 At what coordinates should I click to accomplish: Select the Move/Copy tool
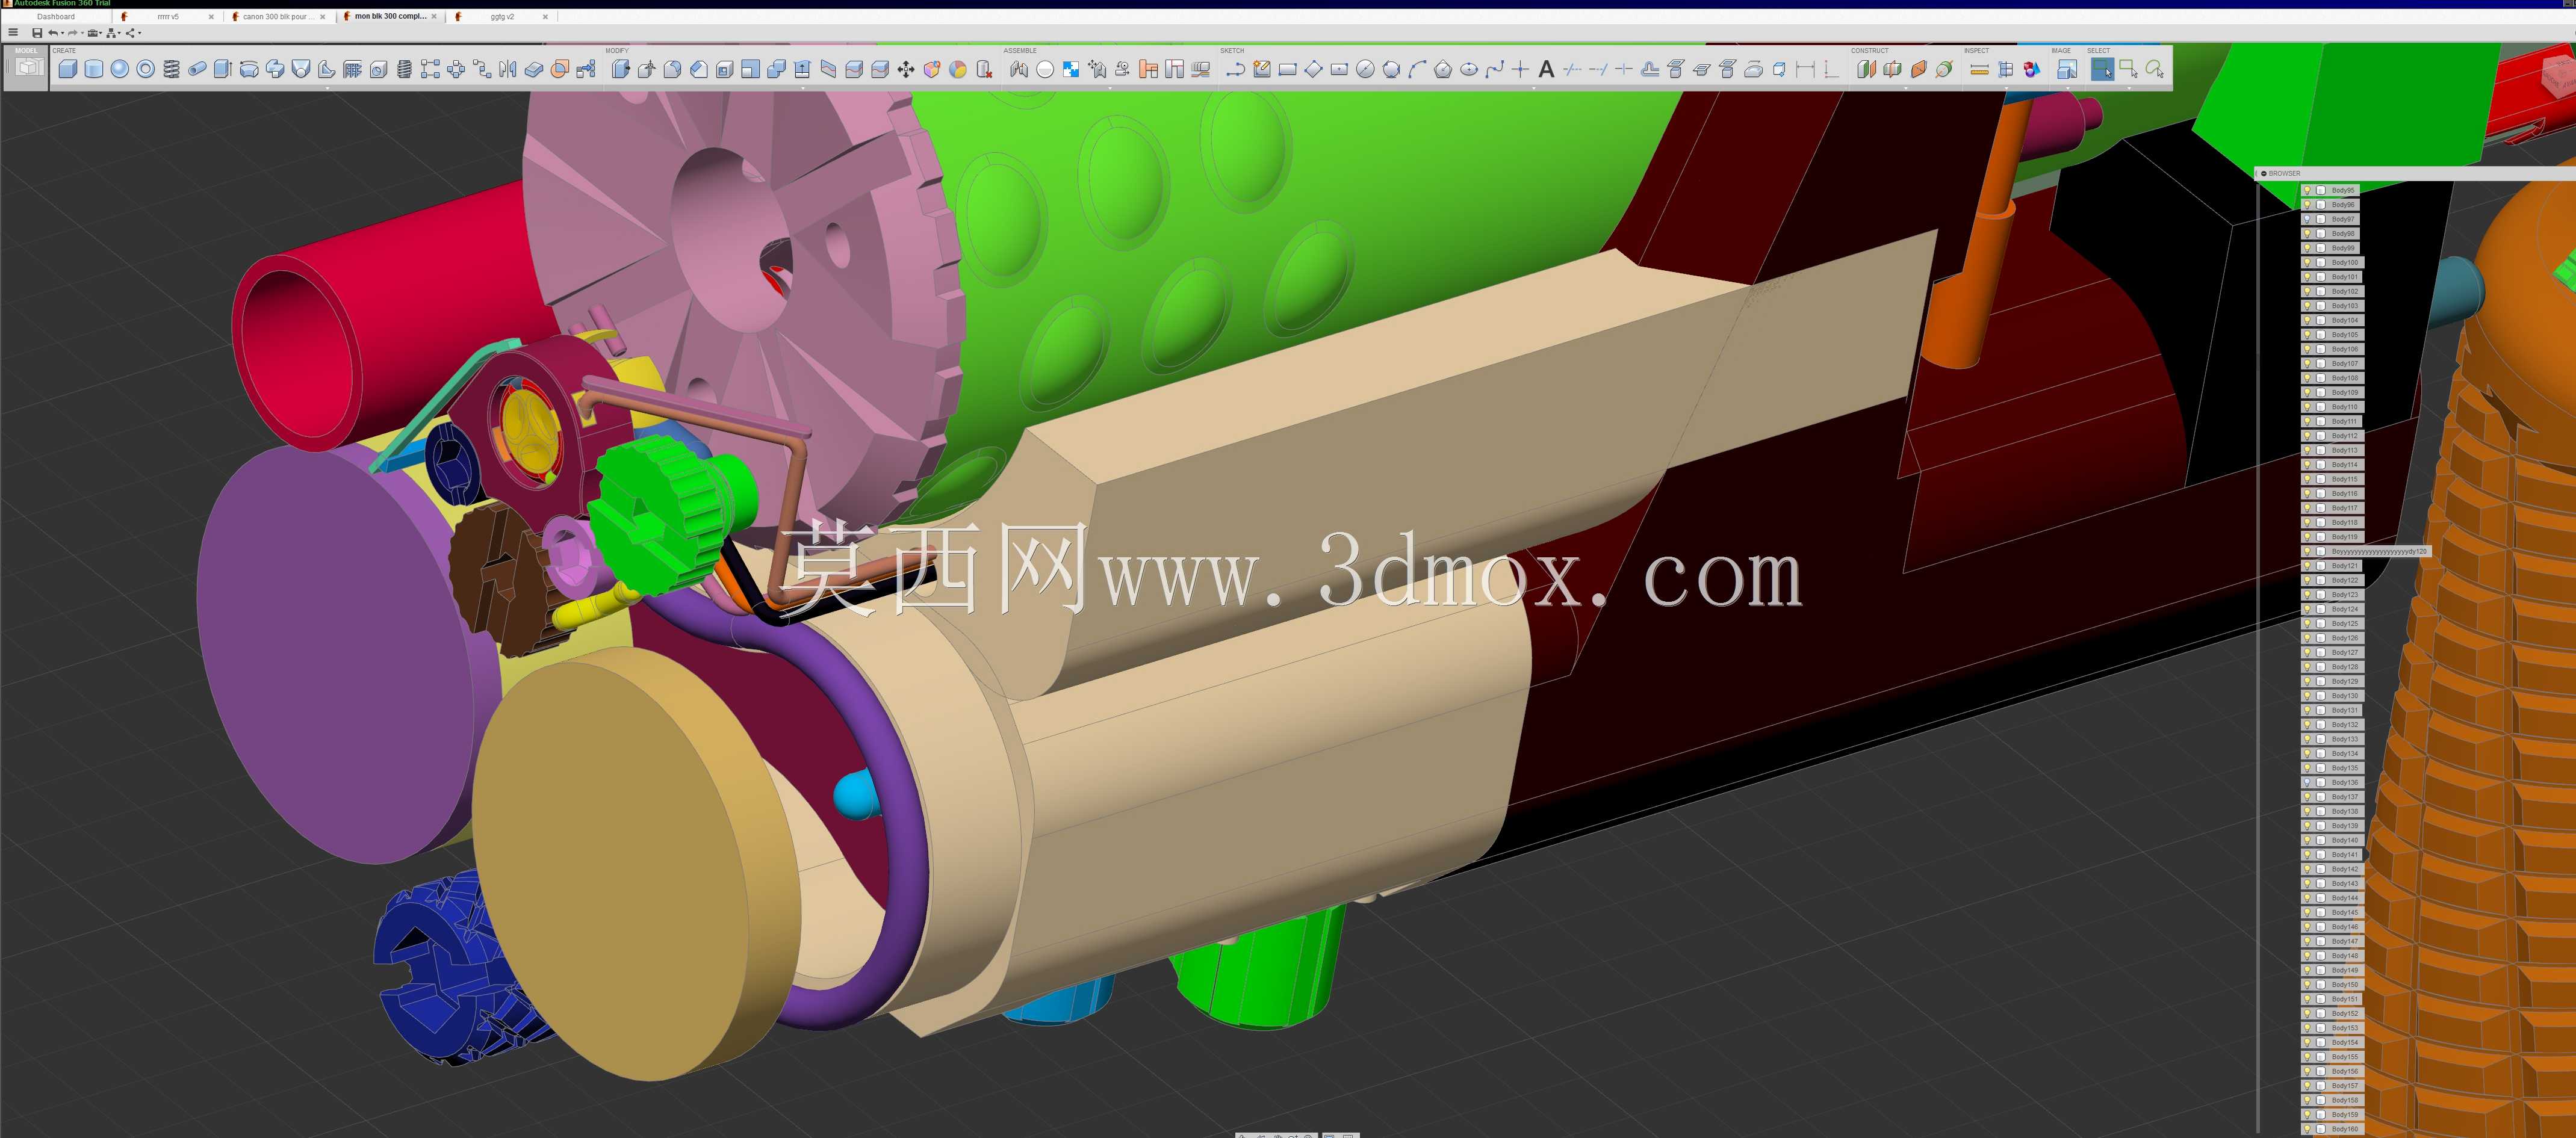906,69
